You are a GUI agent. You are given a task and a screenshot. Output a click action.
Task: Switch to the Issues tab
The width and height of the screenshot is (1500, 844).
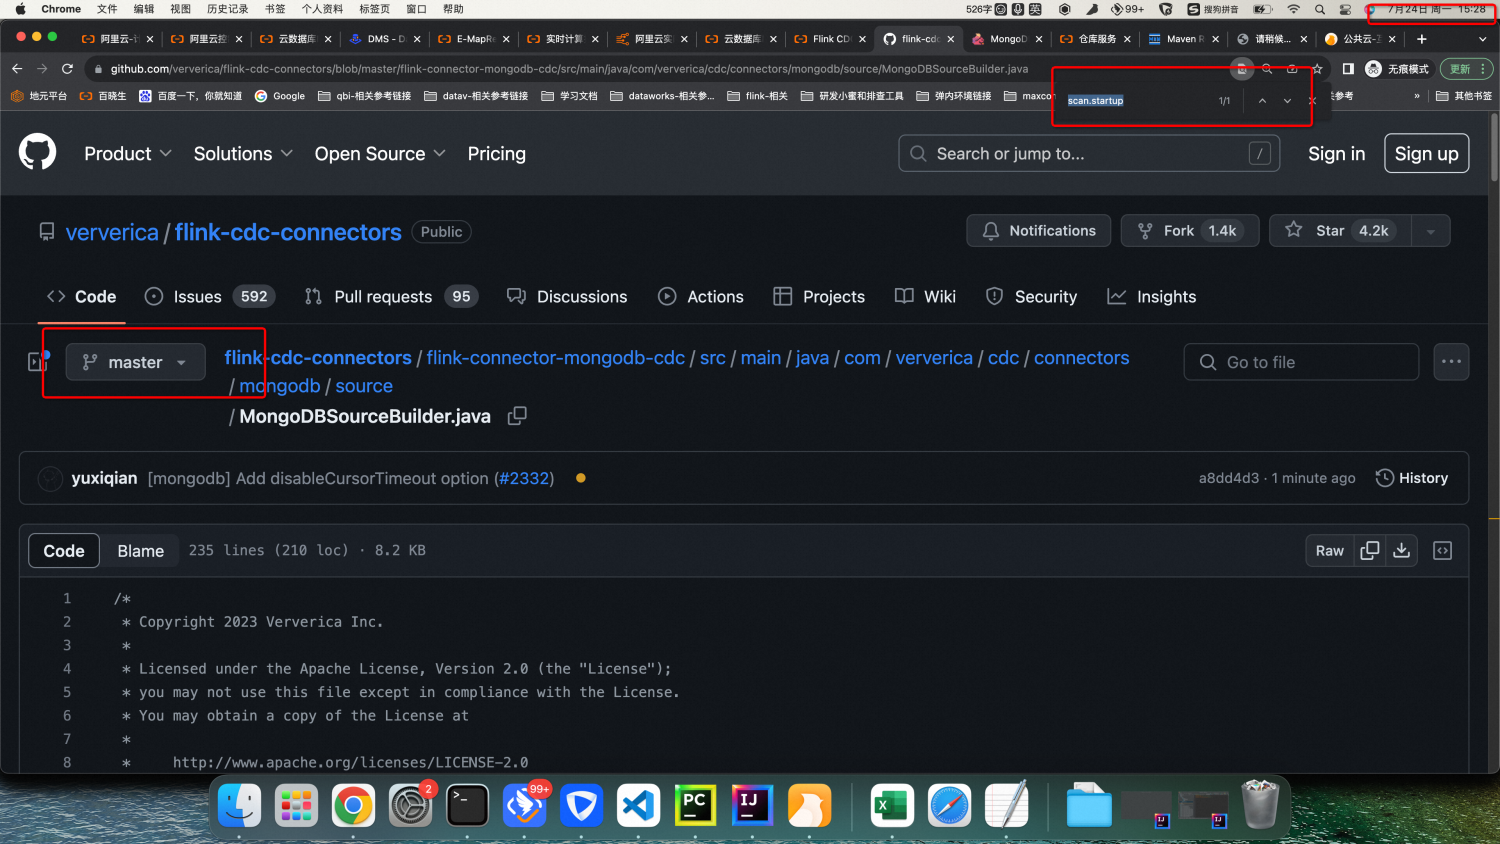[196, 296]
